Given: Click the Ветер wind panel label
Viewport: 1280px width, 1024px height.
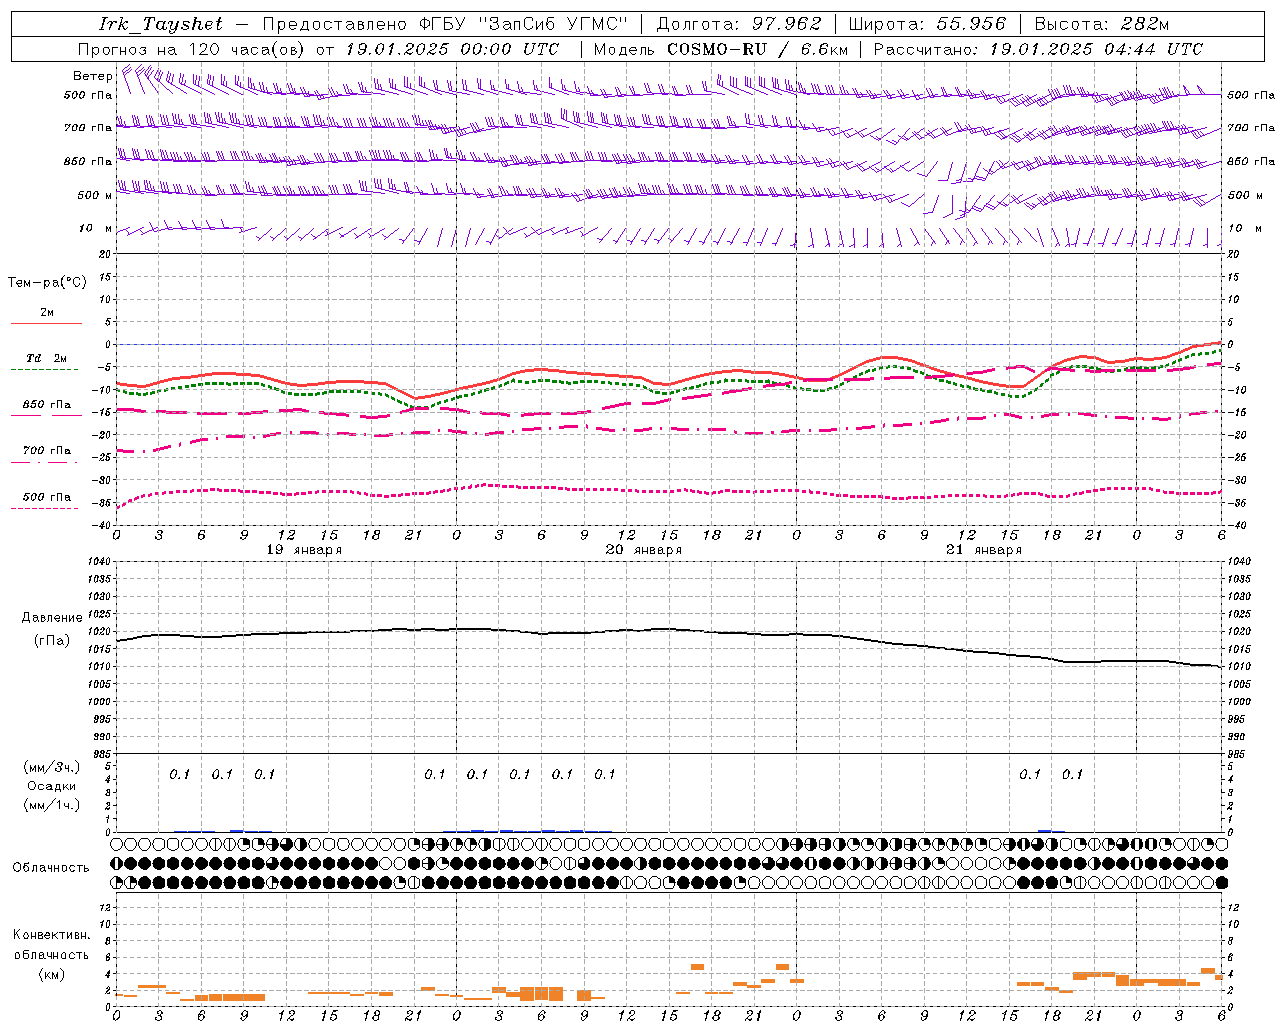Looking at the screenshot, I should point(92,76).
